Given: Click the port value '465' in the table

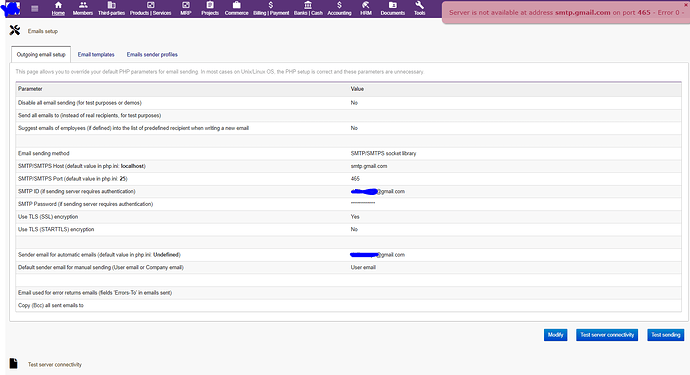Looking at the screenshot, I should pos(355,179).
